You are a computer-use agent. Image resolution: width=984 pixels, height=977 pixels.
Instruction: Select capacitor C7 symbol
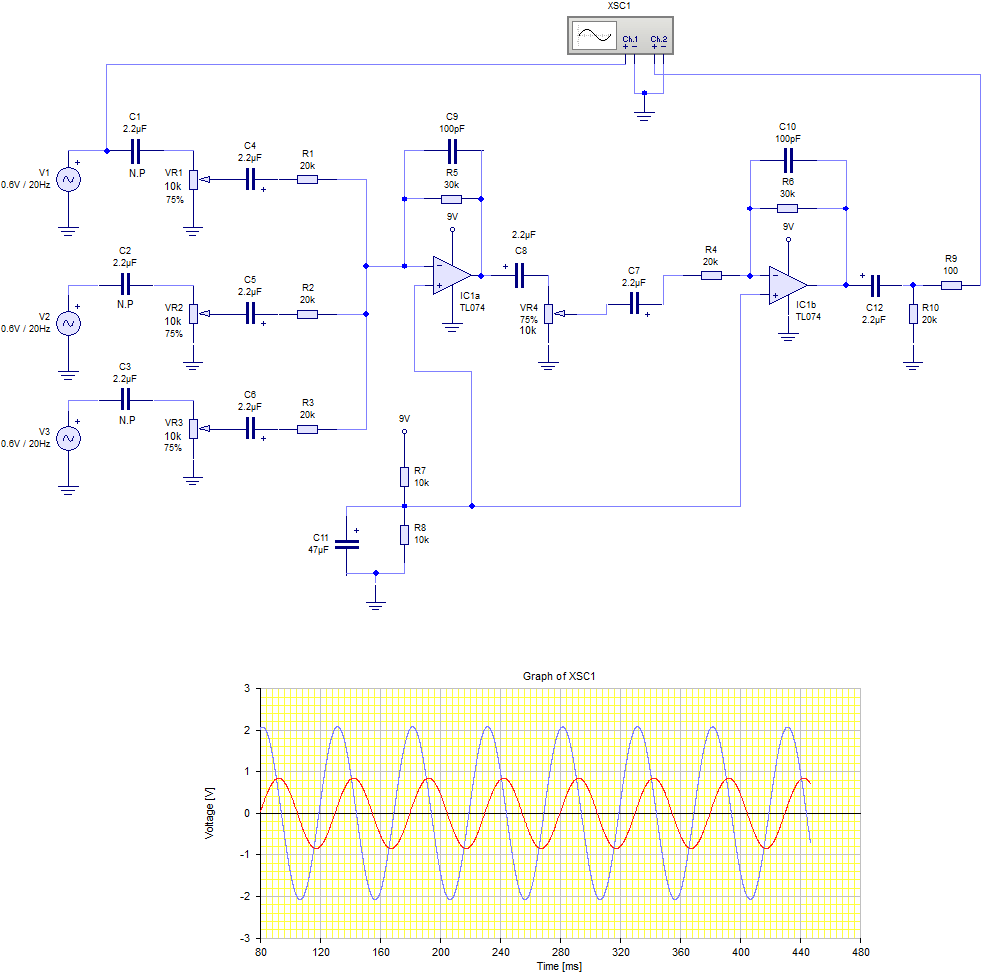coord(634,304)
